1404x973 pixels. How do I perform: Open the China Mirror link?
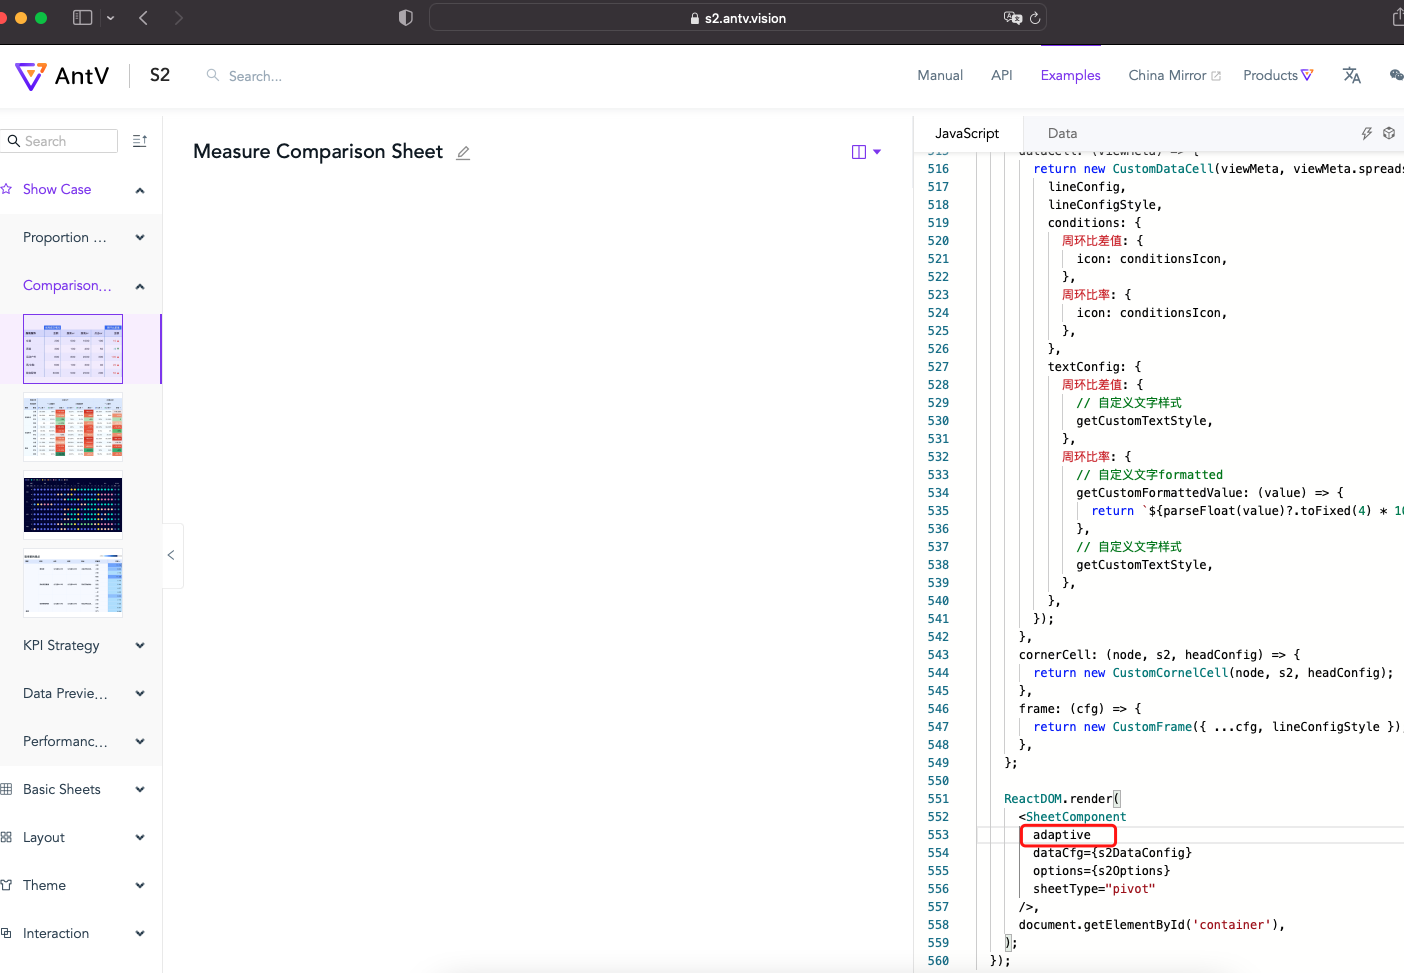click(1167, 75)
